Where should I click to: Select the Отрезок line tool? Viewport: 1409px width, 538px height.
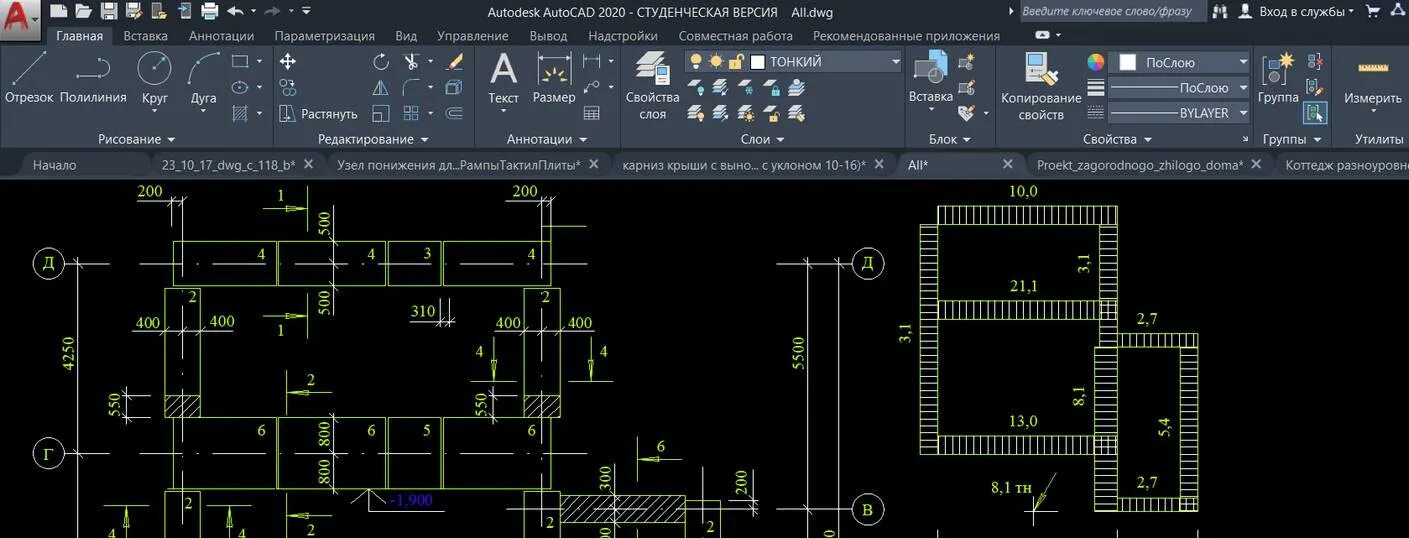pyautogui.click(x=29, y=78)
